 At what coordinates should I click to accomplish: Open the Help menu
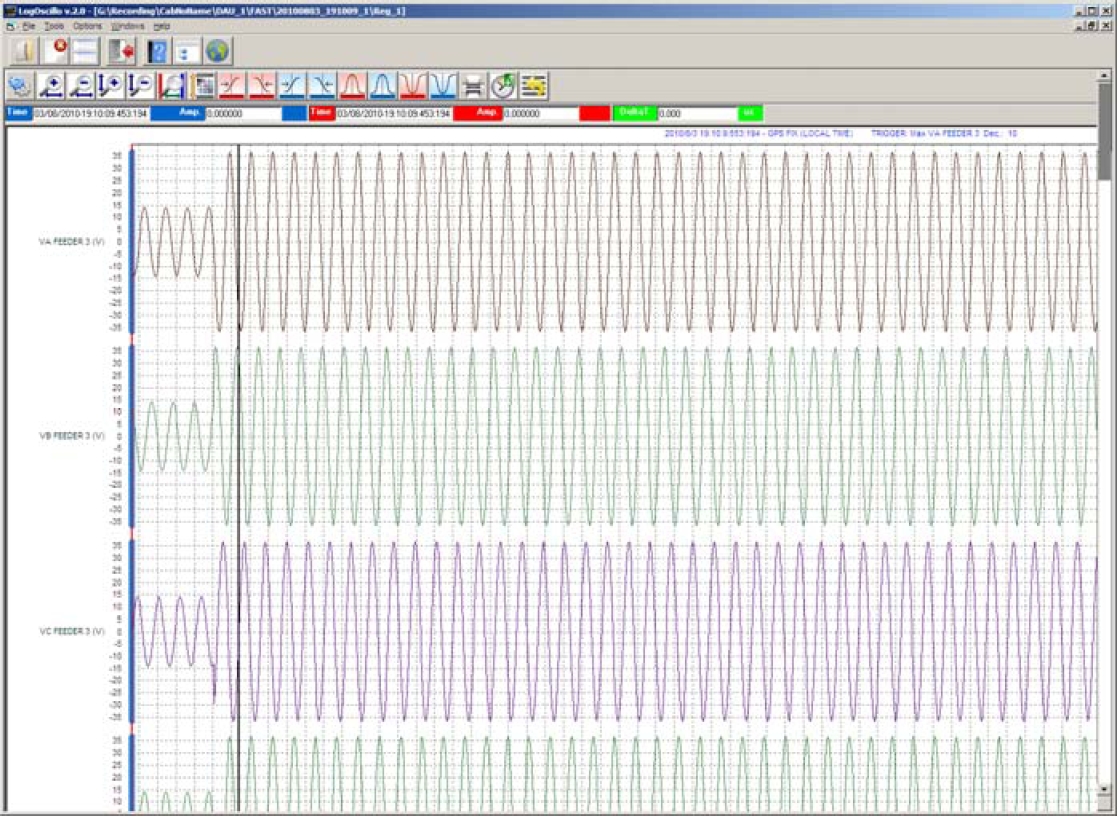[162, 26]
